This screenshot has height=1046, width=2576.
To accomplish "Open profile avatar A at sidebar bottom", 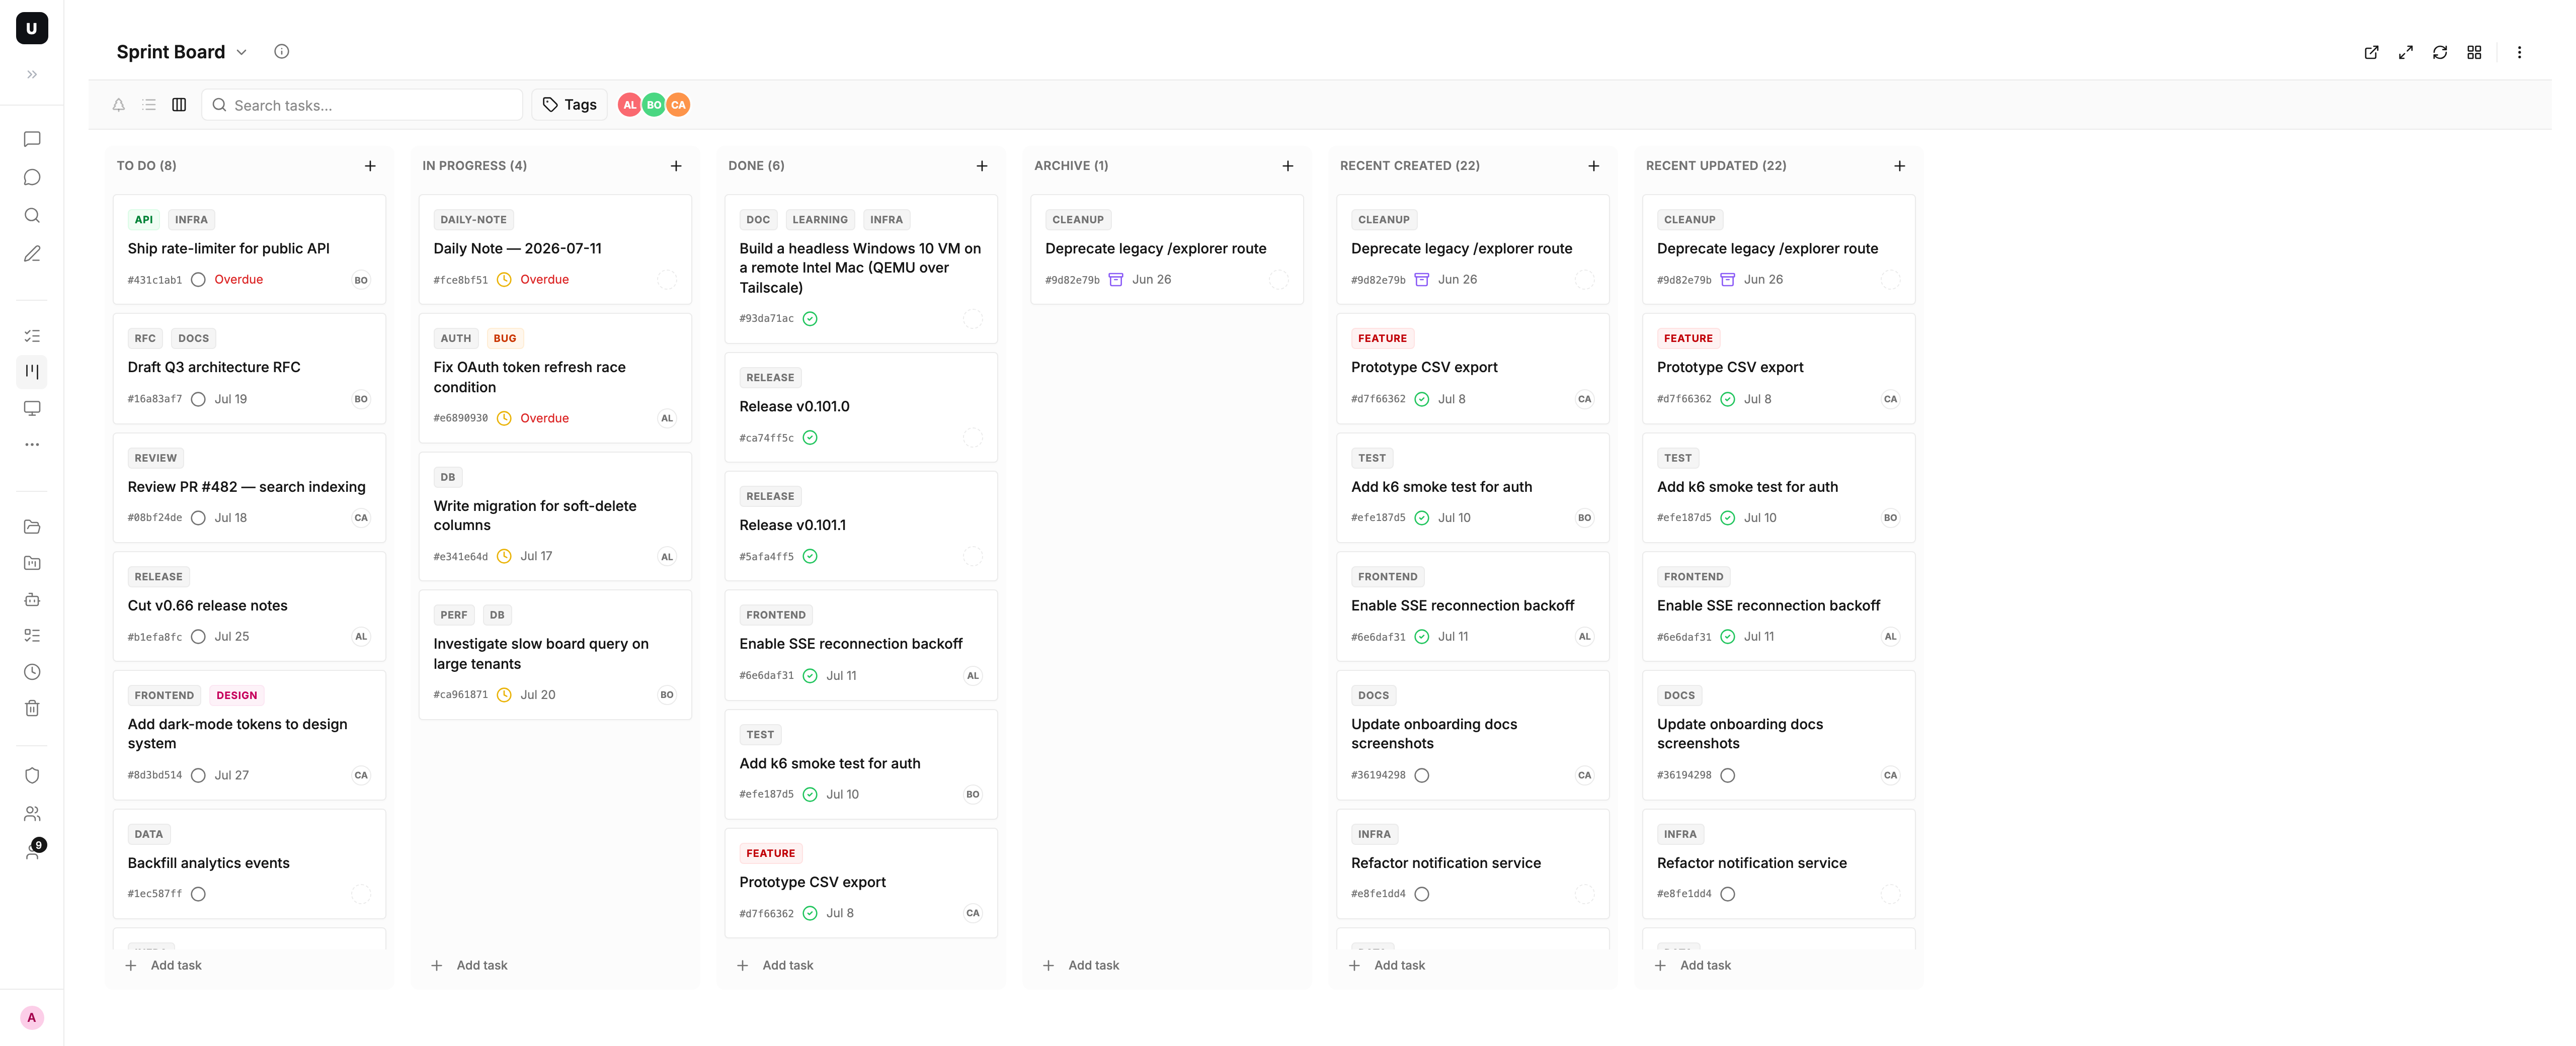I will click(32, 1017).
